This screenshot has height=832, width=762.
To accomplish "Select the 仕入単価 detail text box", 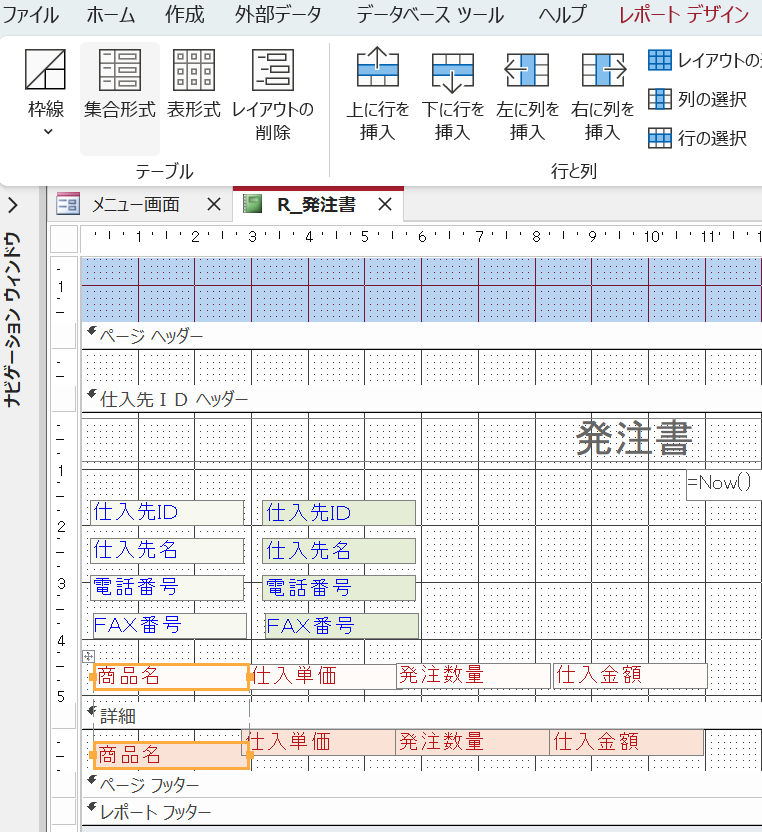I will coord(318,742).
